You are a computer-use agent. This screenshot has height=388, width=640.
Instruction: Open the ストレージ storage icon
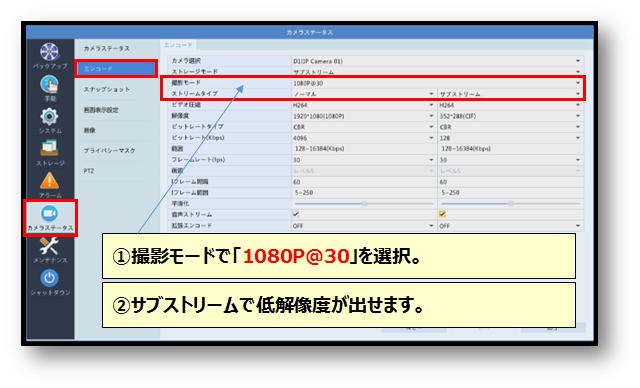click(49, 149)
